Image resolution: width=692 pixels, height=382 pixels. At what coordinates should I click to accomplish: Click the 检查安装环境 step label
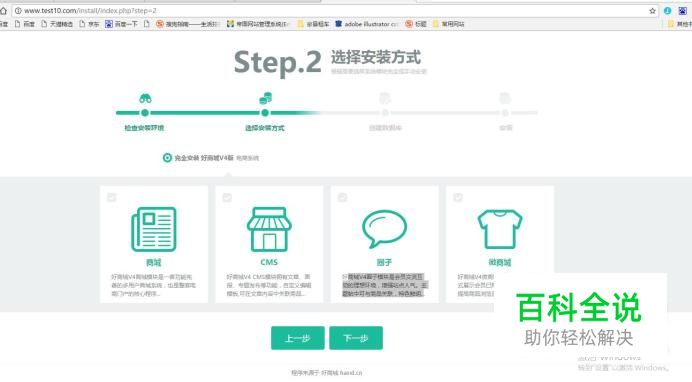click(144, 128)
